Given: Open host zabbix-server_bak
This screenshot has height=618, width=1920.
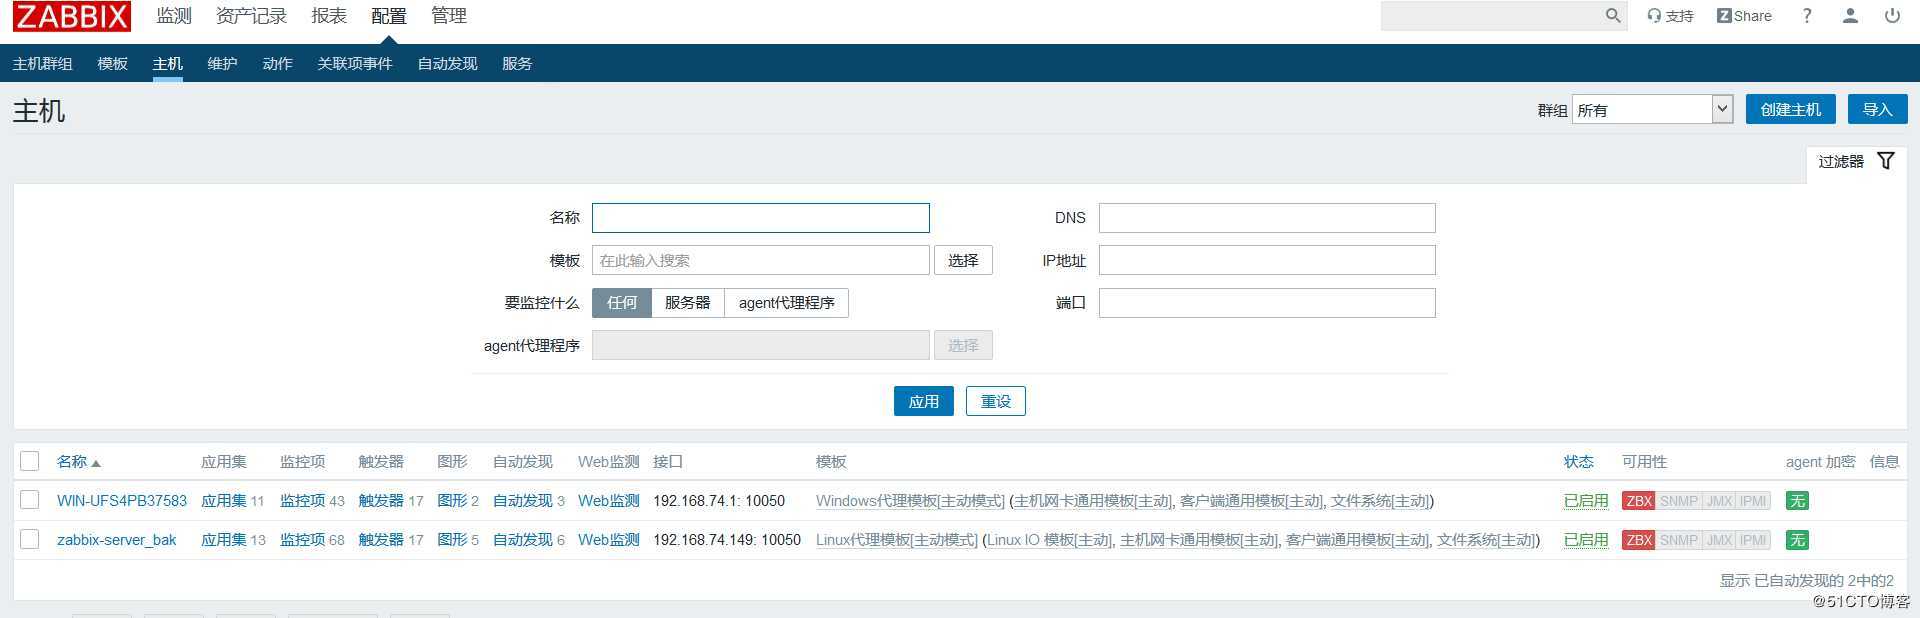Looking at the screenshot, I should [116, 540].
